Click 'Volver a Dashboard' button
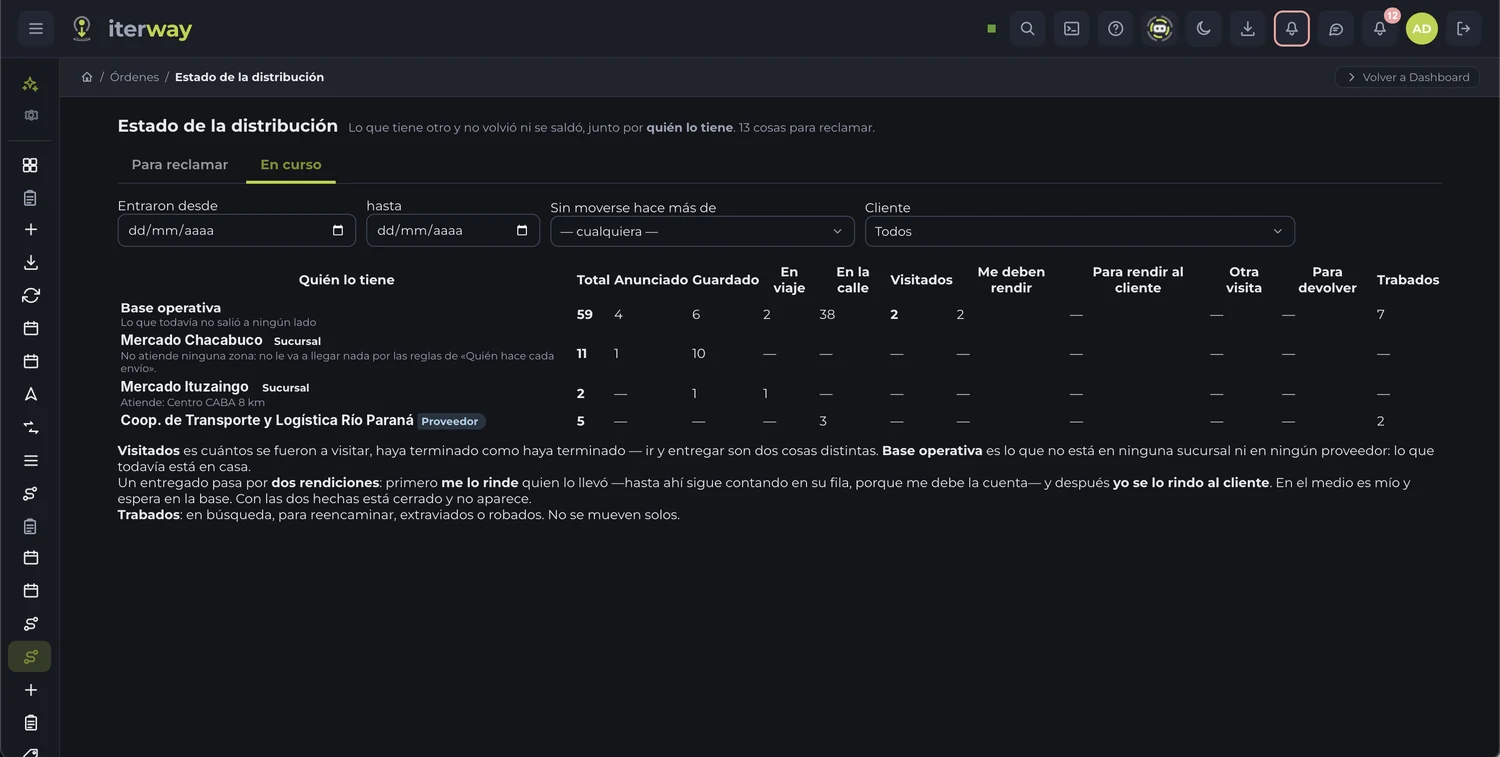The height and width of the screenshot is (757, 1500). click(x=1407, y=77)
